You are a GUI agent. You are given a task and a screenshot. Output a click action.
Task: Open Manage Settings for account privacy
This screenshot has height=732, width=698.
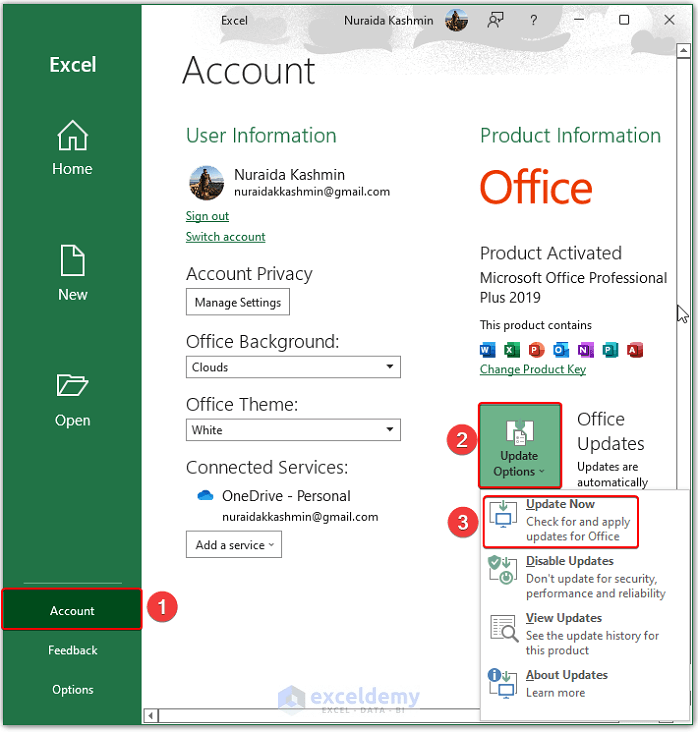pyautogui.click(x=238, y=302)
